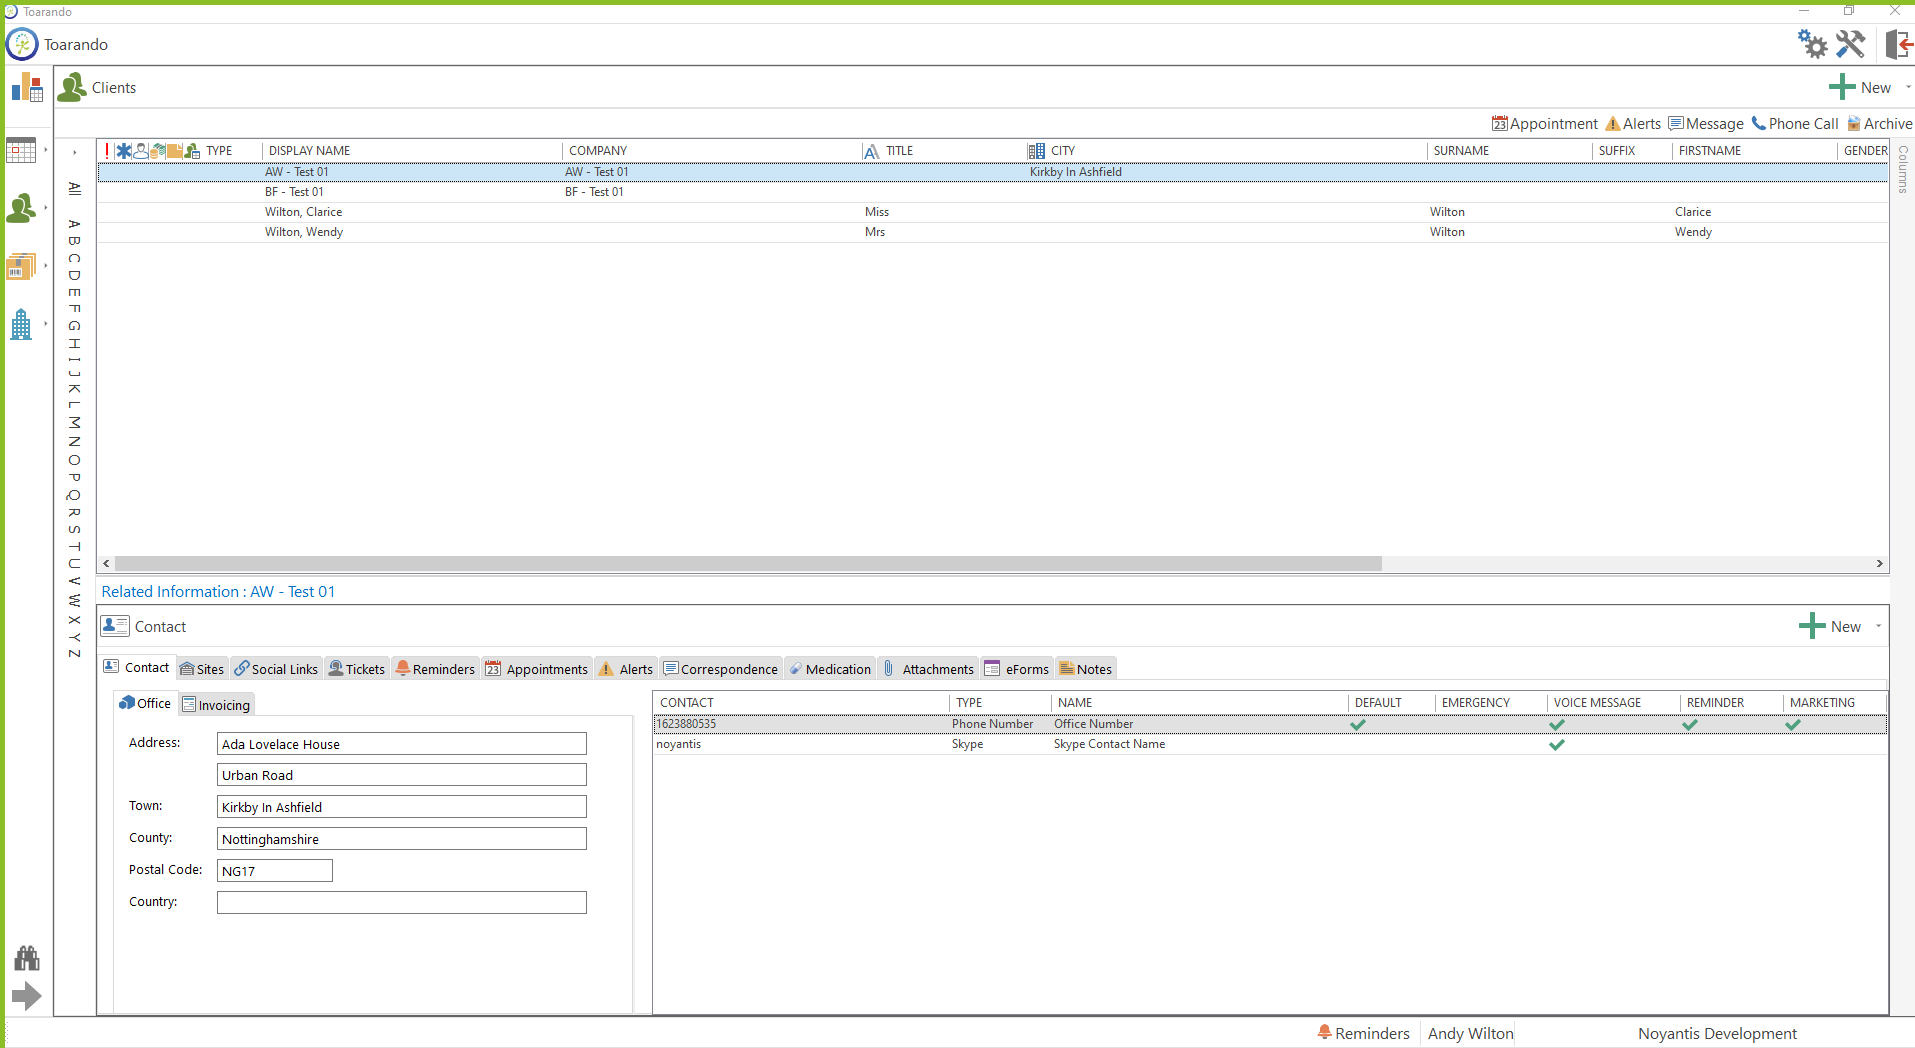Click the right arrow icon in sidebar

[x=27, y=996]
